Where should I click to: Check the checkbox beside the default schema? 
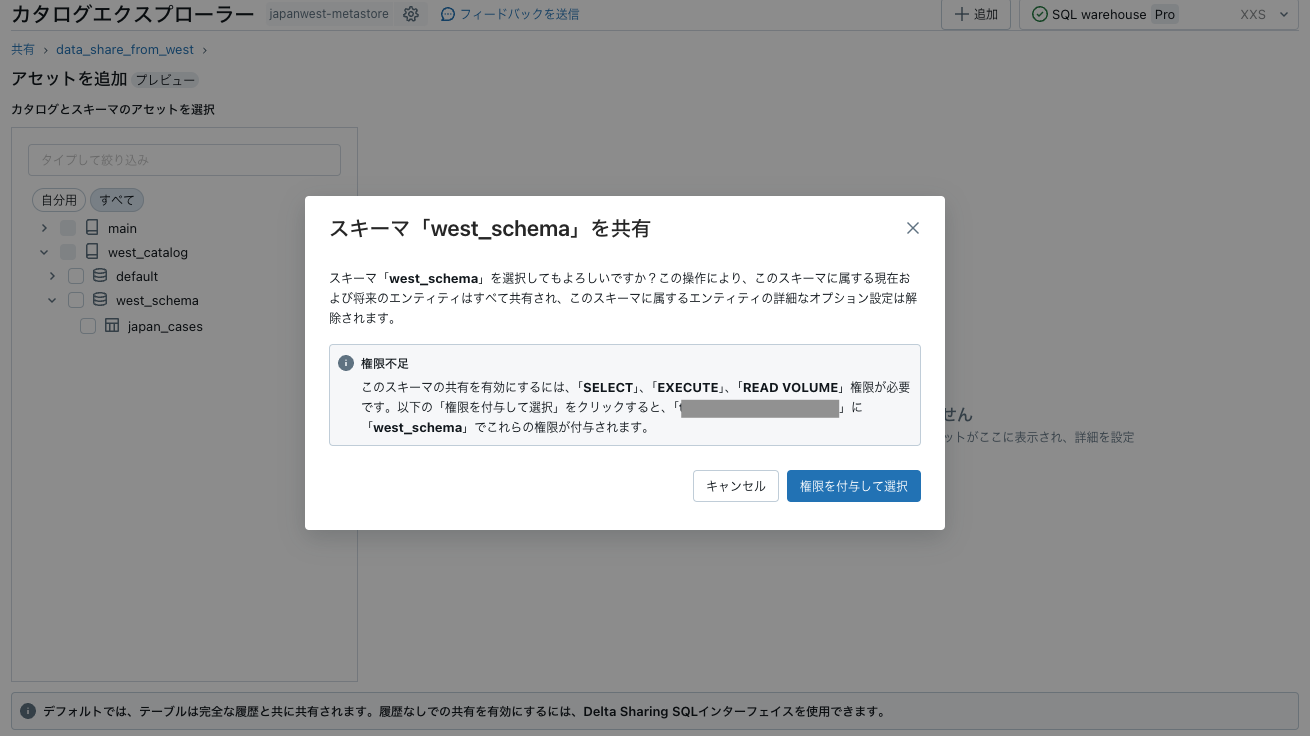(75, 275)
